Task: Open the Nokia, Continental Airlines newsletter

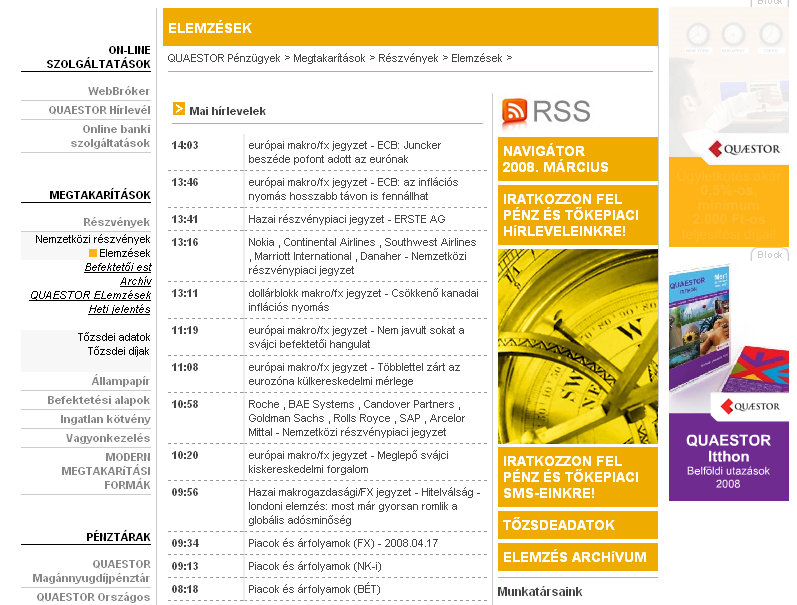Action: (362, 256)
